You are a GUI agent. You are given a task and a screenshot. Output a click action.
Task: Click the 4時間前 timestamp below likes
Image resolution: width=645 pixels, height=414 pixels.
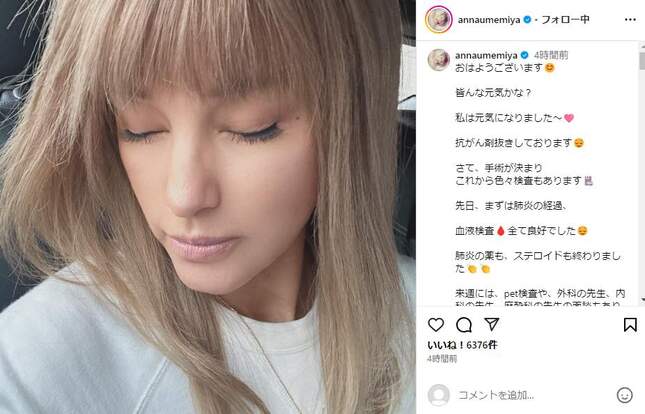tap(442, 359)
